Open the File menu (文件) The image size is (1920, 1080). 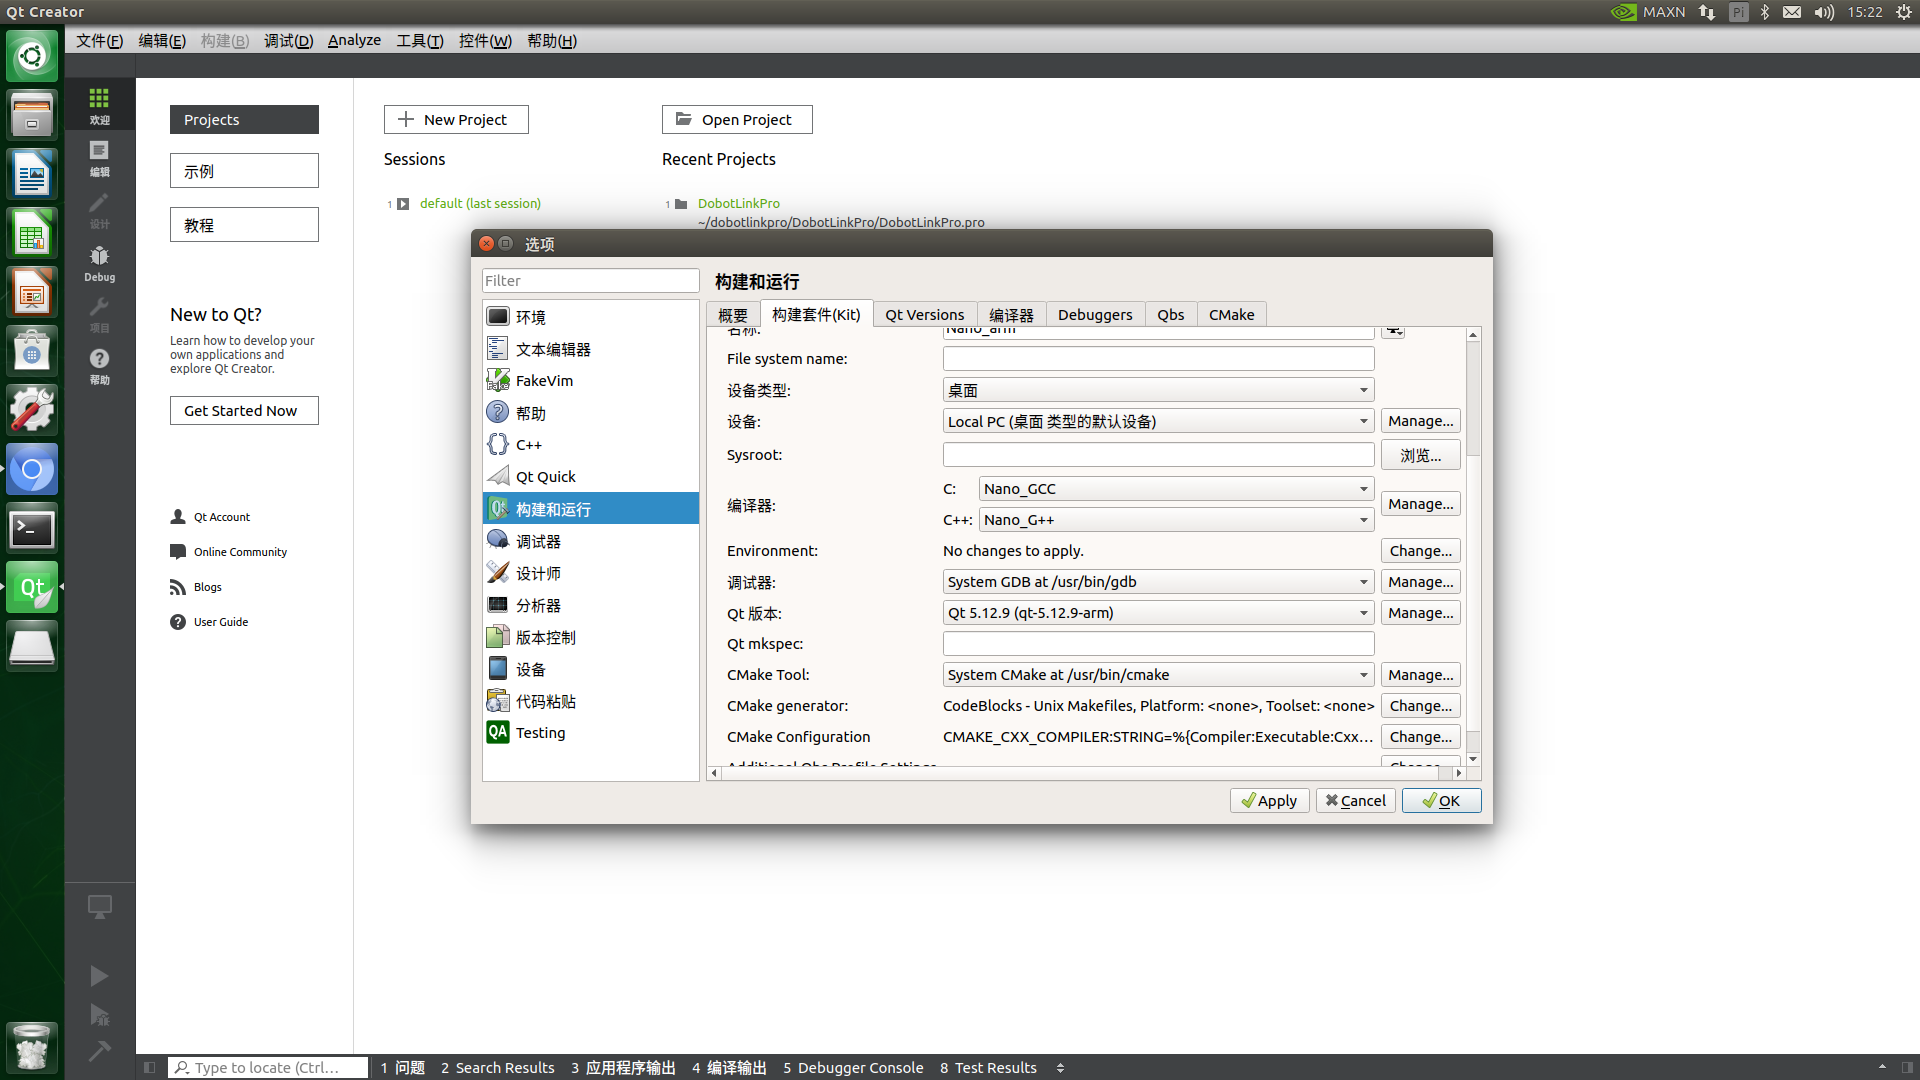(x=99, y=40)
